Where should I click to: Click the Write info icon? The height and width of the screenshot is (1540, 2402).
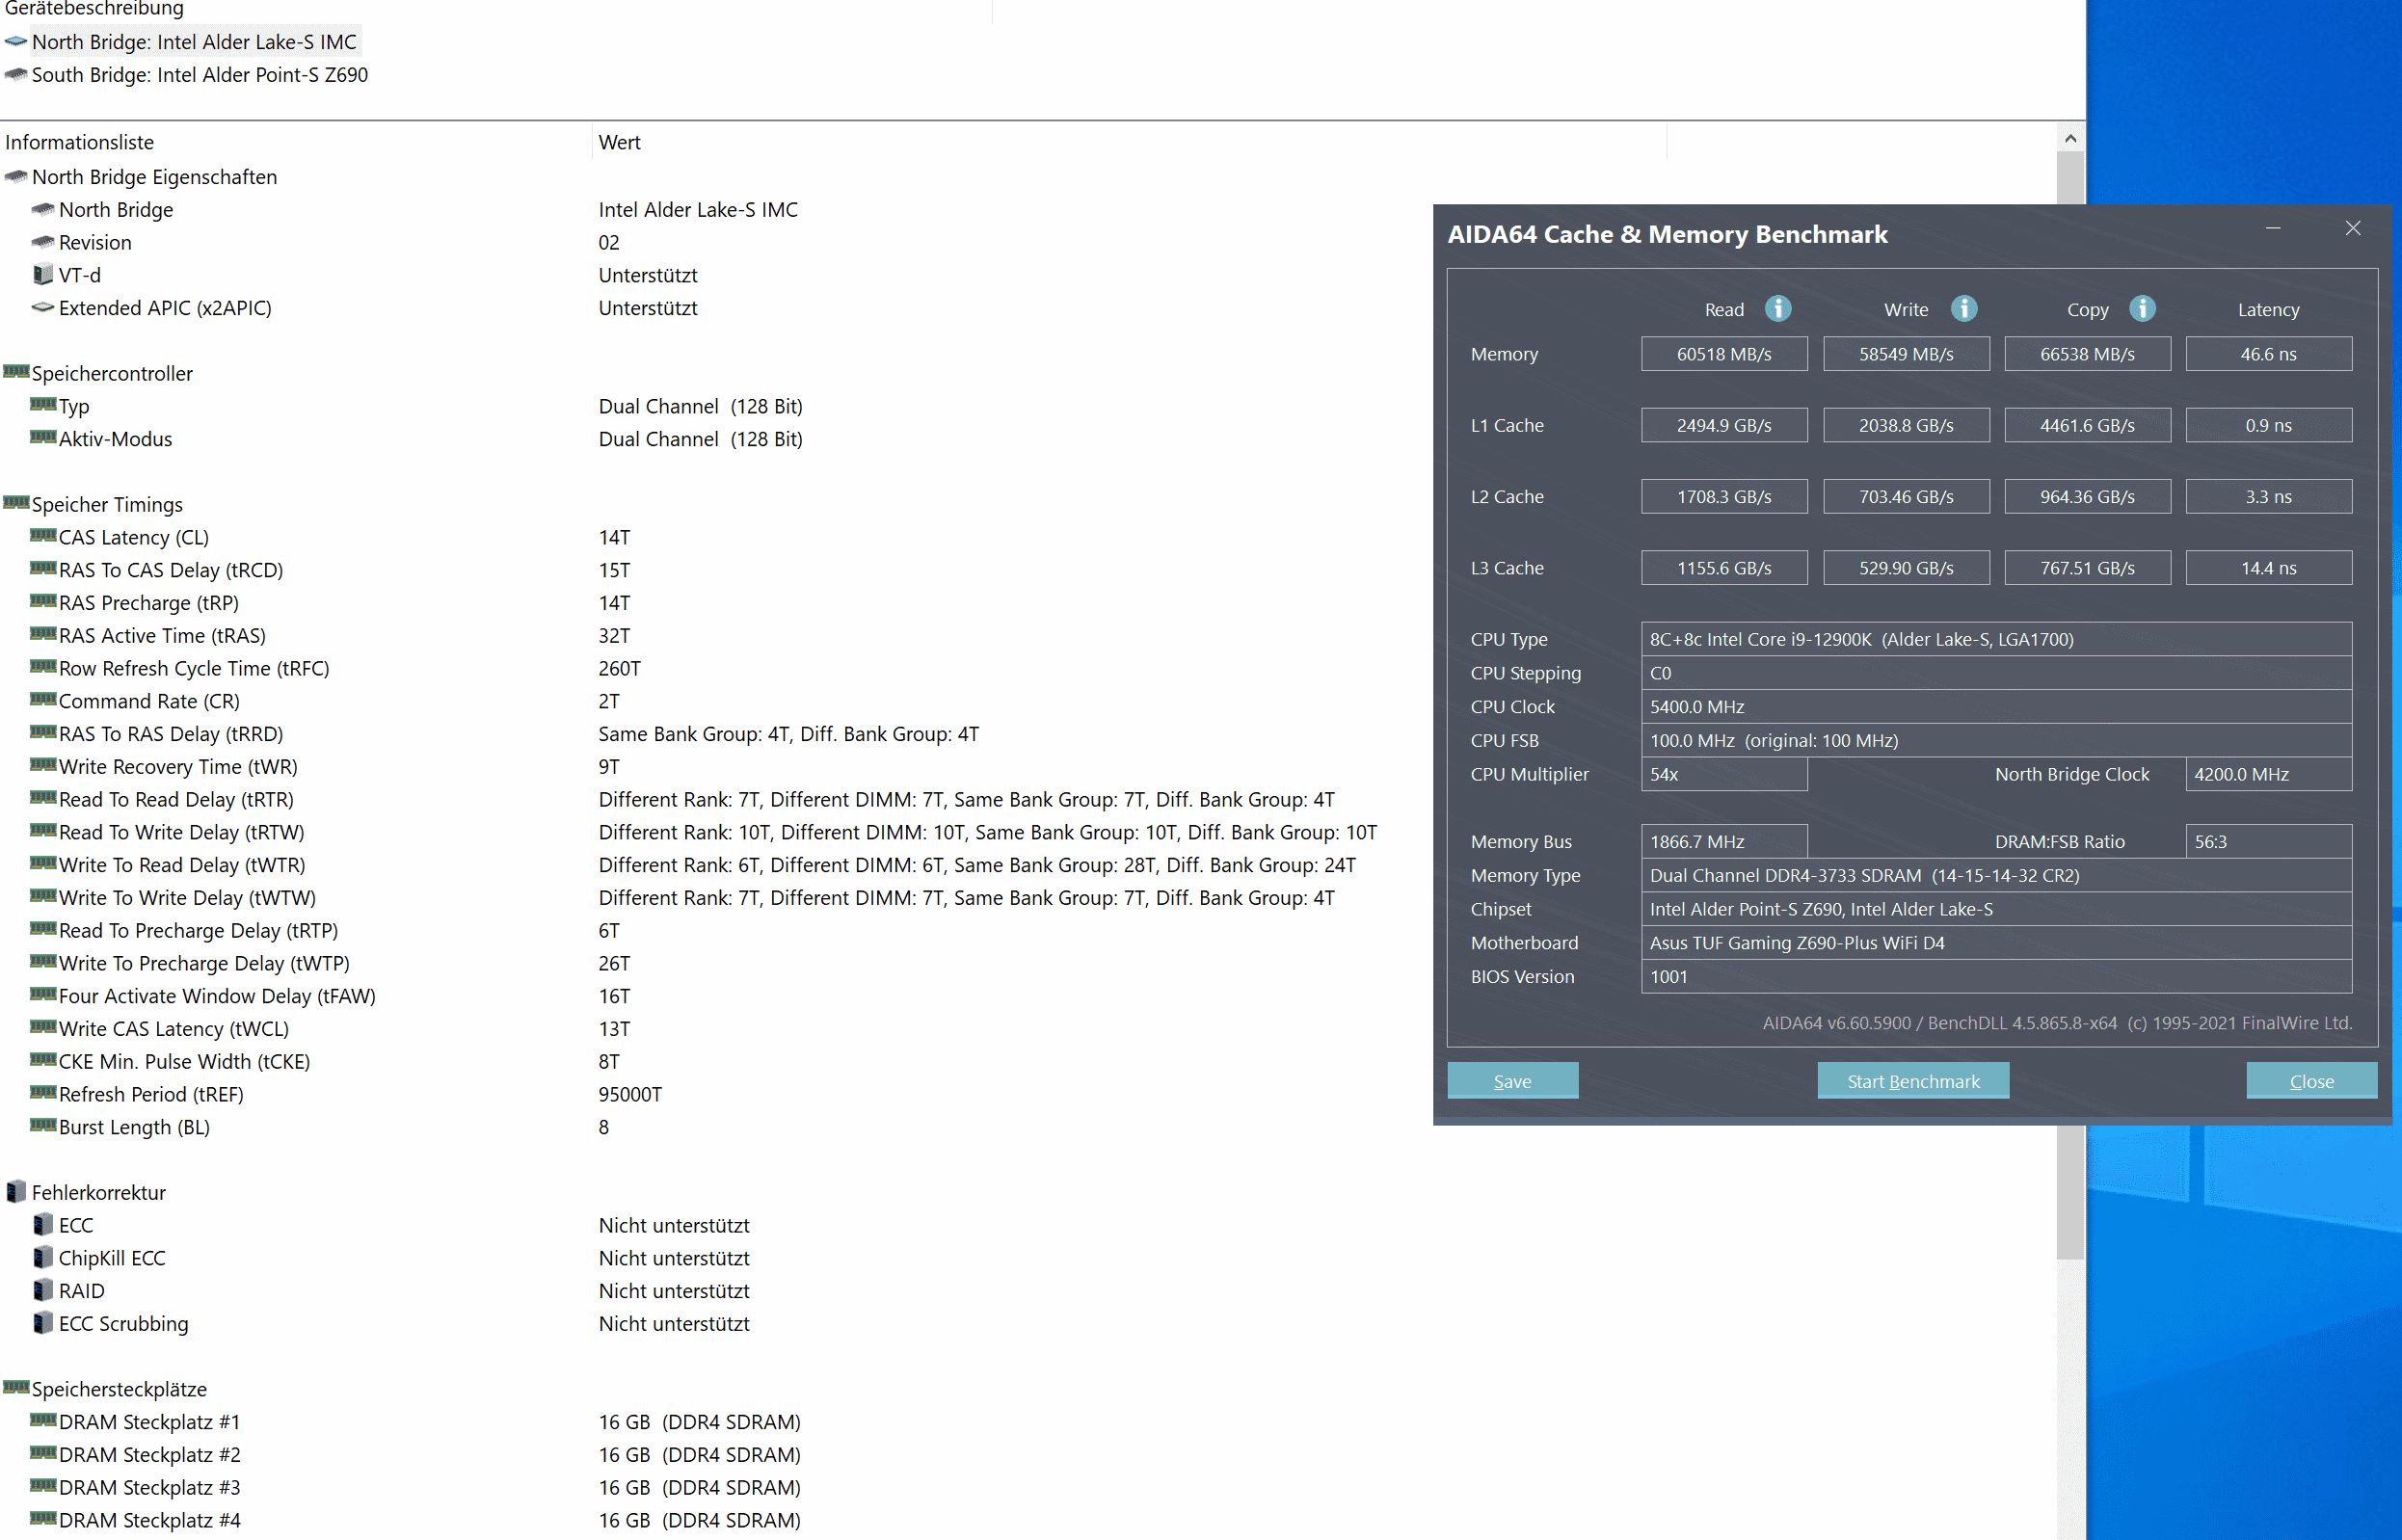[x=1964, y=309]
